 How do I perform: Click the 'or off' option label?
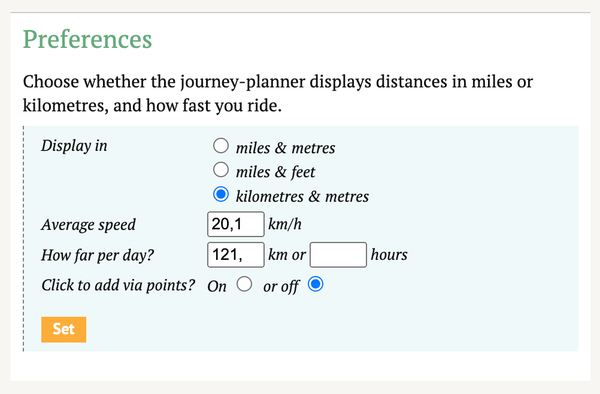281,287
